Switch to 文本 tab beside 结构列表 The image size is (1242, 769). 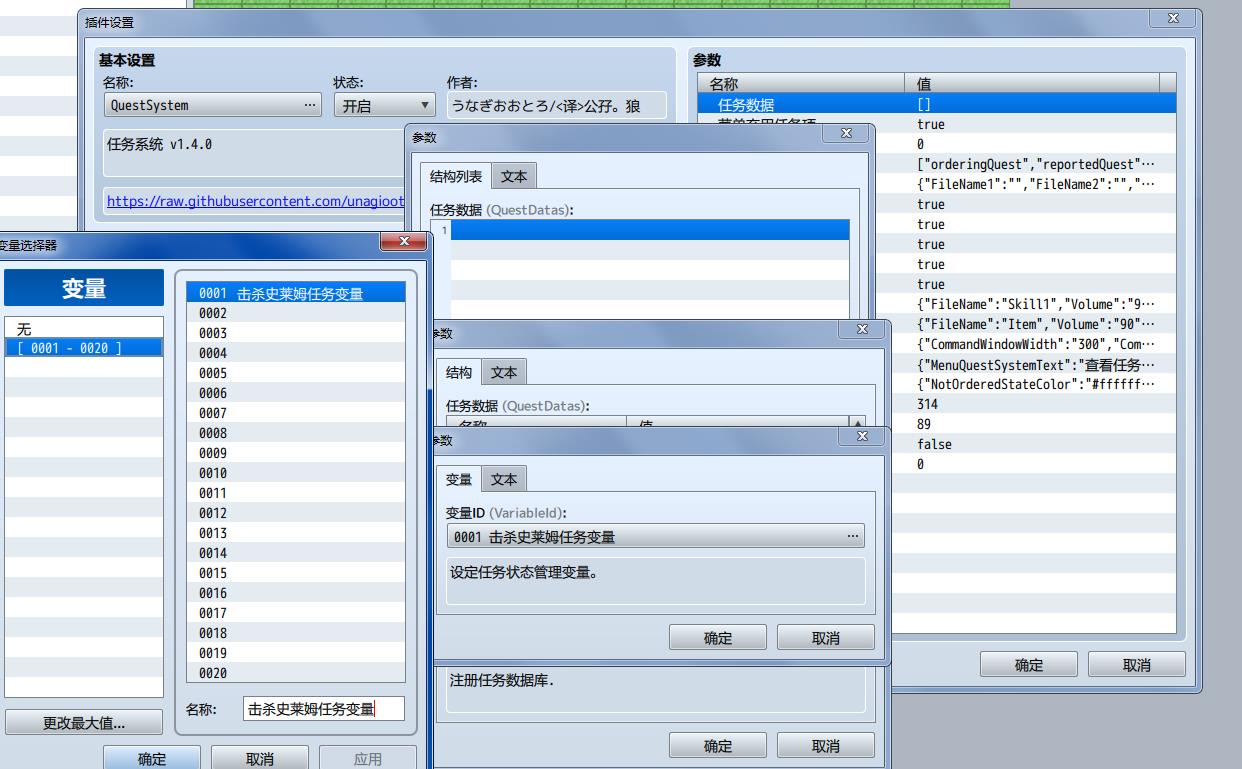click(x=514, y=176)
